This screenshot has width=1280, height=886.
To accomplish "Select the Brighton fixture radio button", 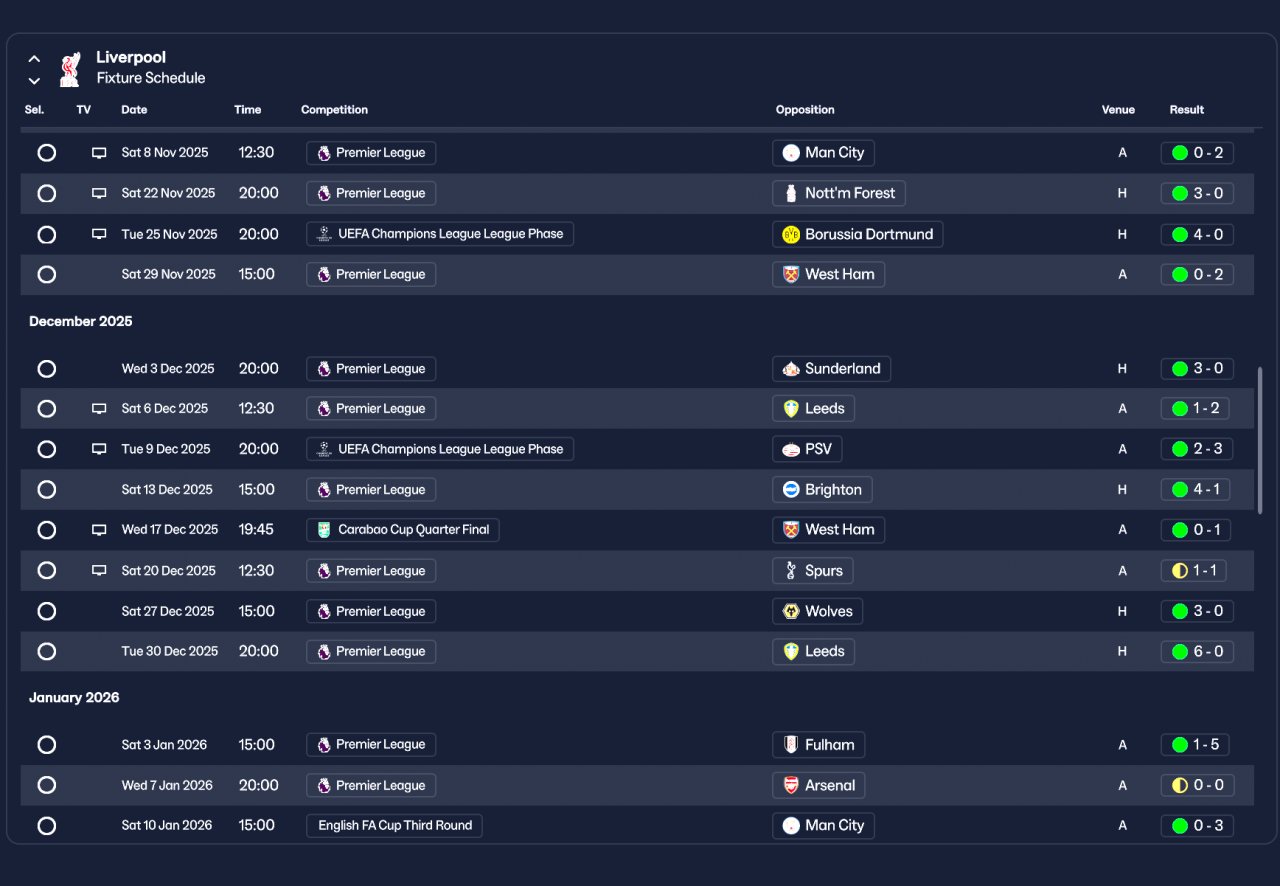I will click(x=46, y=489).
